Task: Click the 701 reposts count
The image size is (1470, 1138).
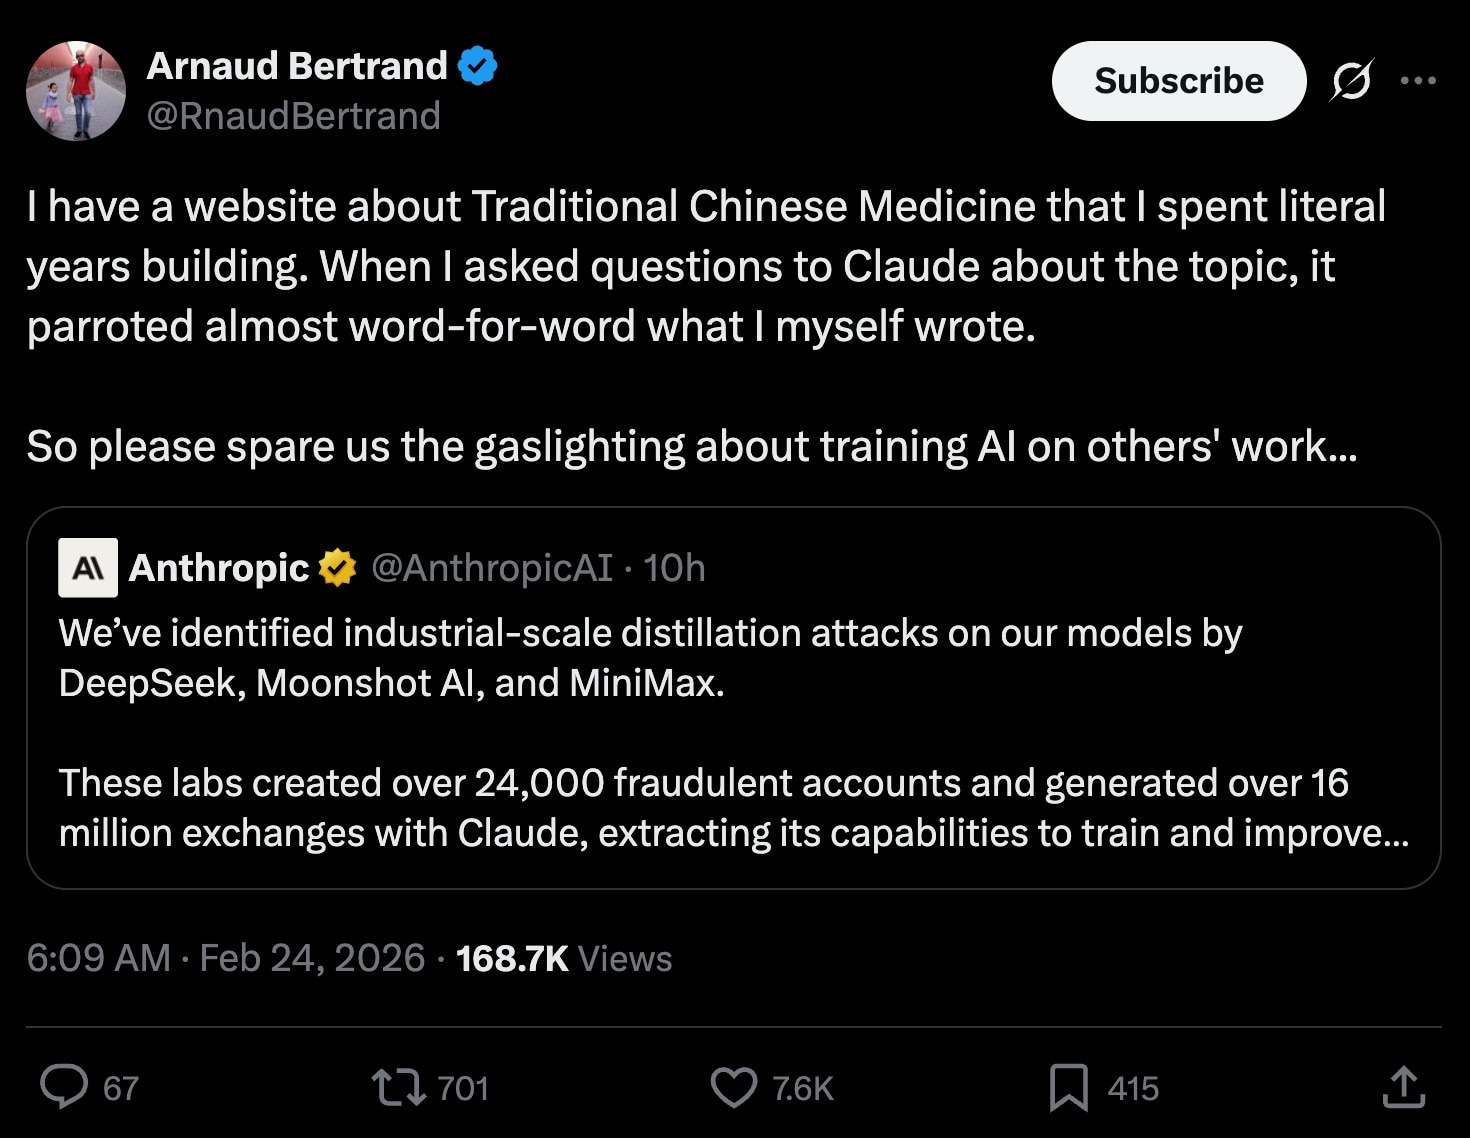Action: pos(462,1088)
